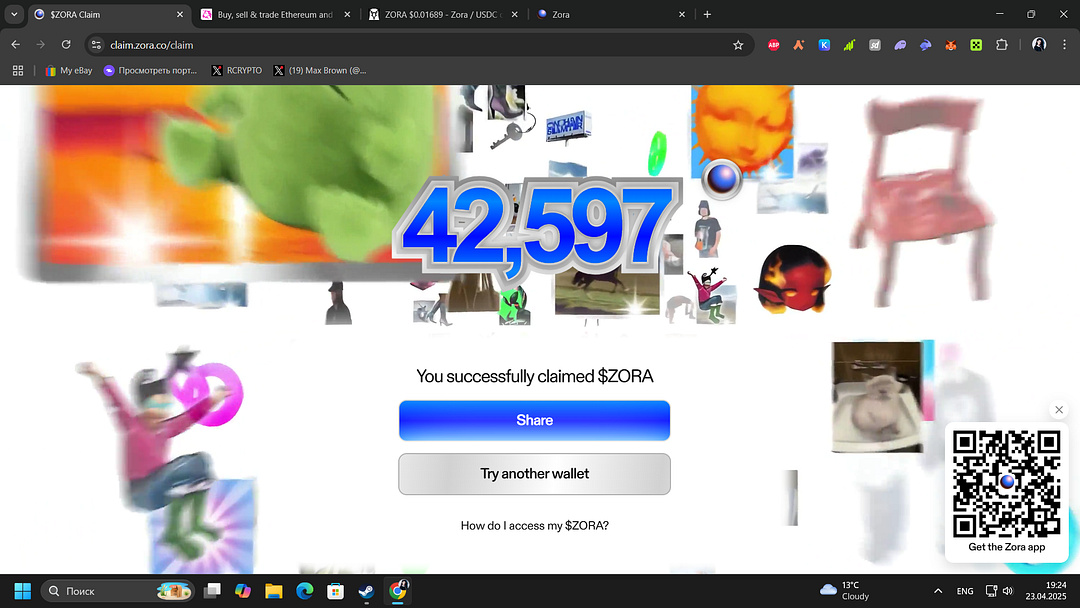Viewport: 1080px width, 608px height.
Task: Go forward to the next page
Action: pos(41,45)
